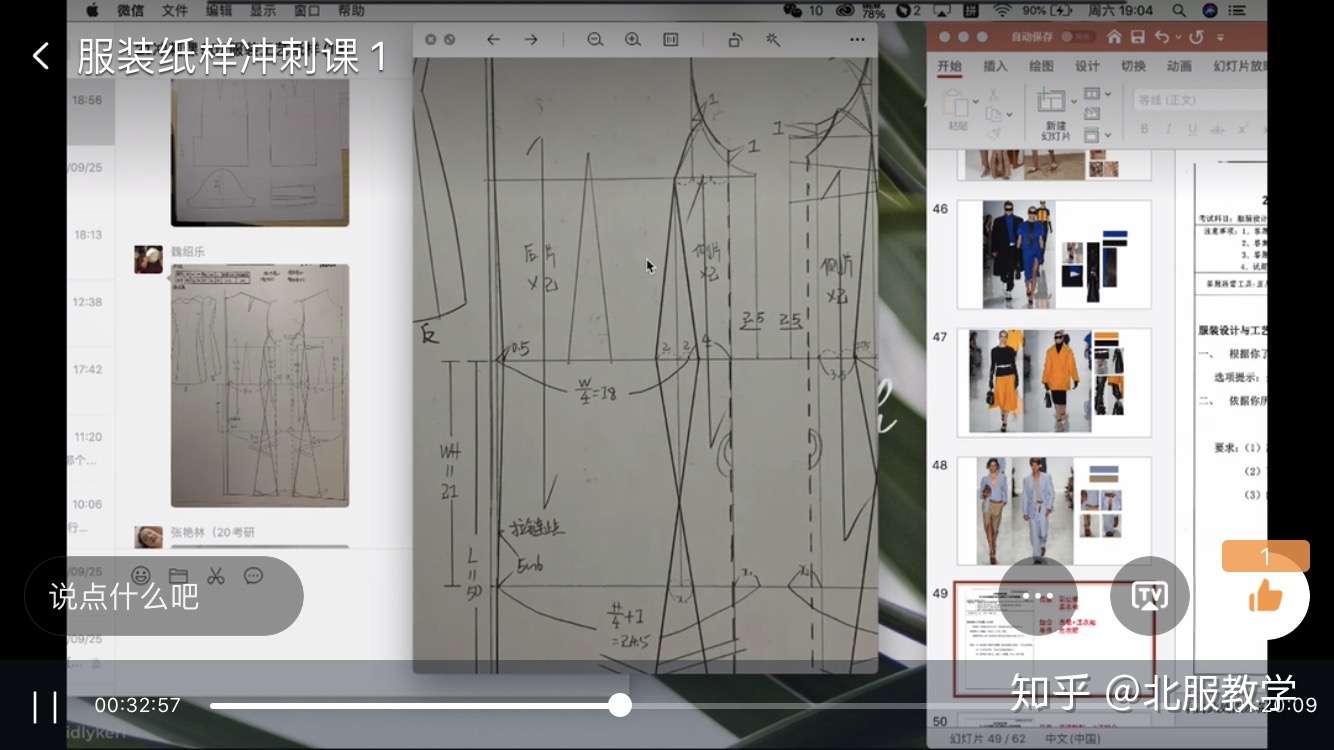The image size is (1334, 750).
Task: Undo last action in PowerPoint
Action: [1161, 36]
